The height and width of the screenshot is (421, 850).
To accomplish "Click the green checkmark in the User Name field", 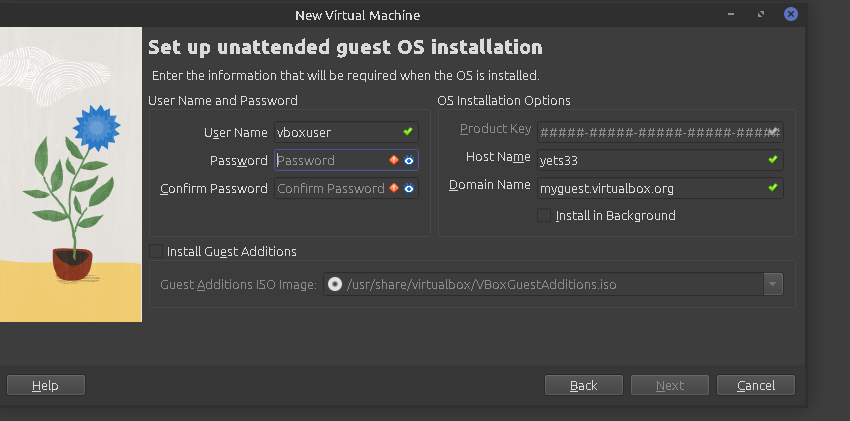I will pyautogui.click(x=408, y=132).
